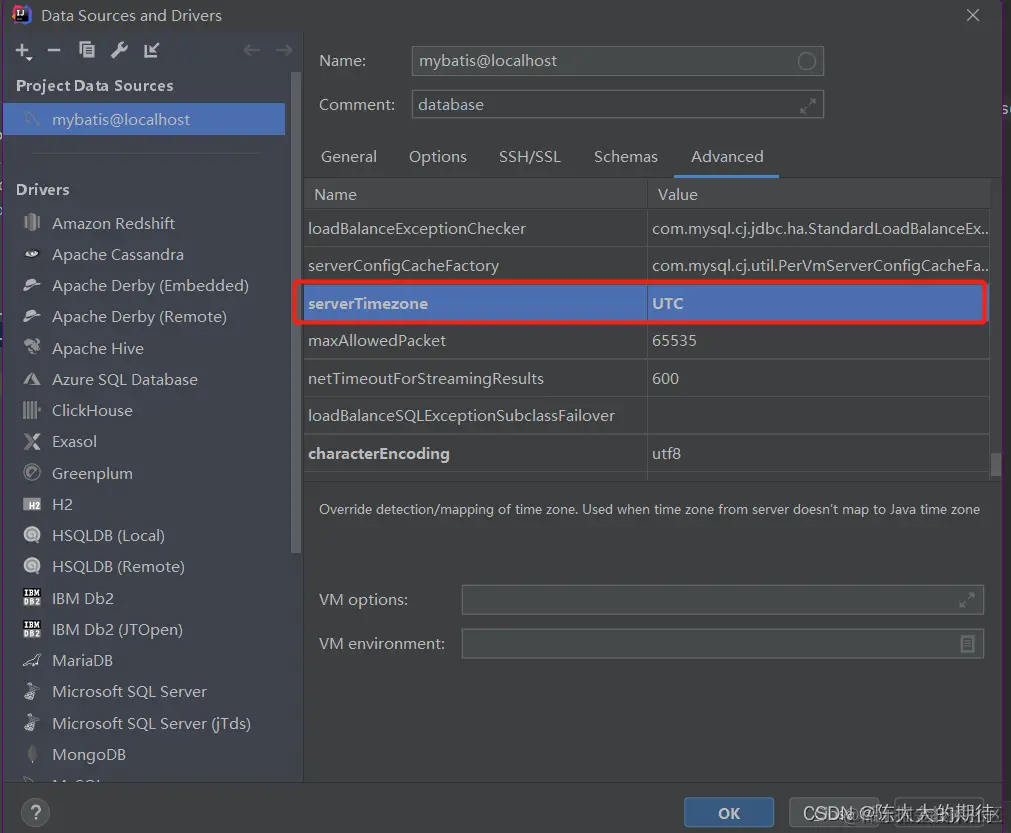1011x833 pixels.
Task: Close the Data Sources and Drivers dialog
Action: click(x=973, y=15)
